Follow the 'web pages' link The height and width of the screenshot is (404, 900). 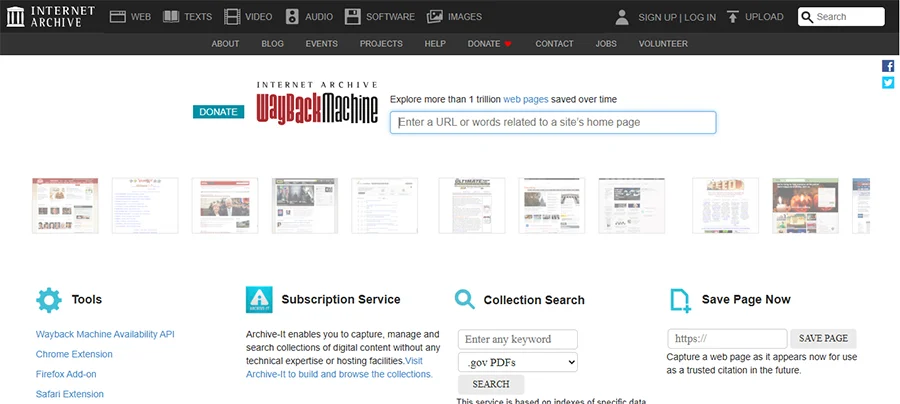[526, 99]
